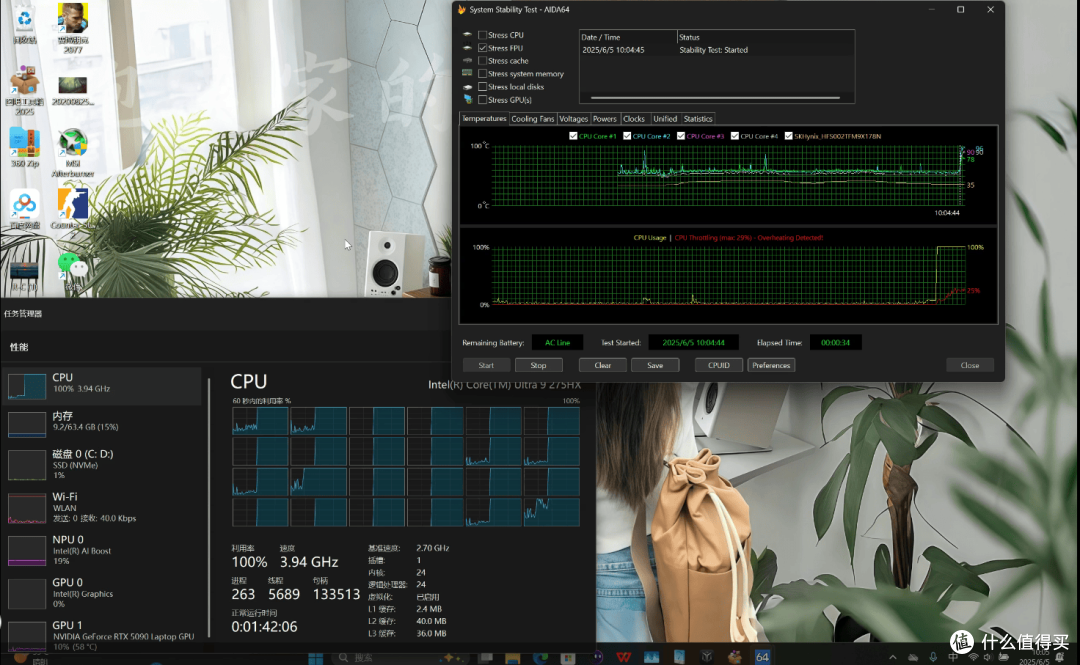Click the microphone icon in system tray
The height and width of the screenshot is (665, 1080).
tap(933, 657)
